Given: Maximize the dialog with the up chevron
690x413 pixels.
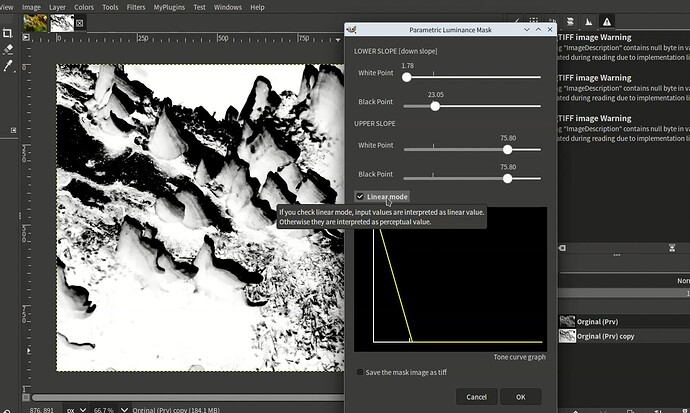Looking at the screenshot, I should click(x=538, y=29).
